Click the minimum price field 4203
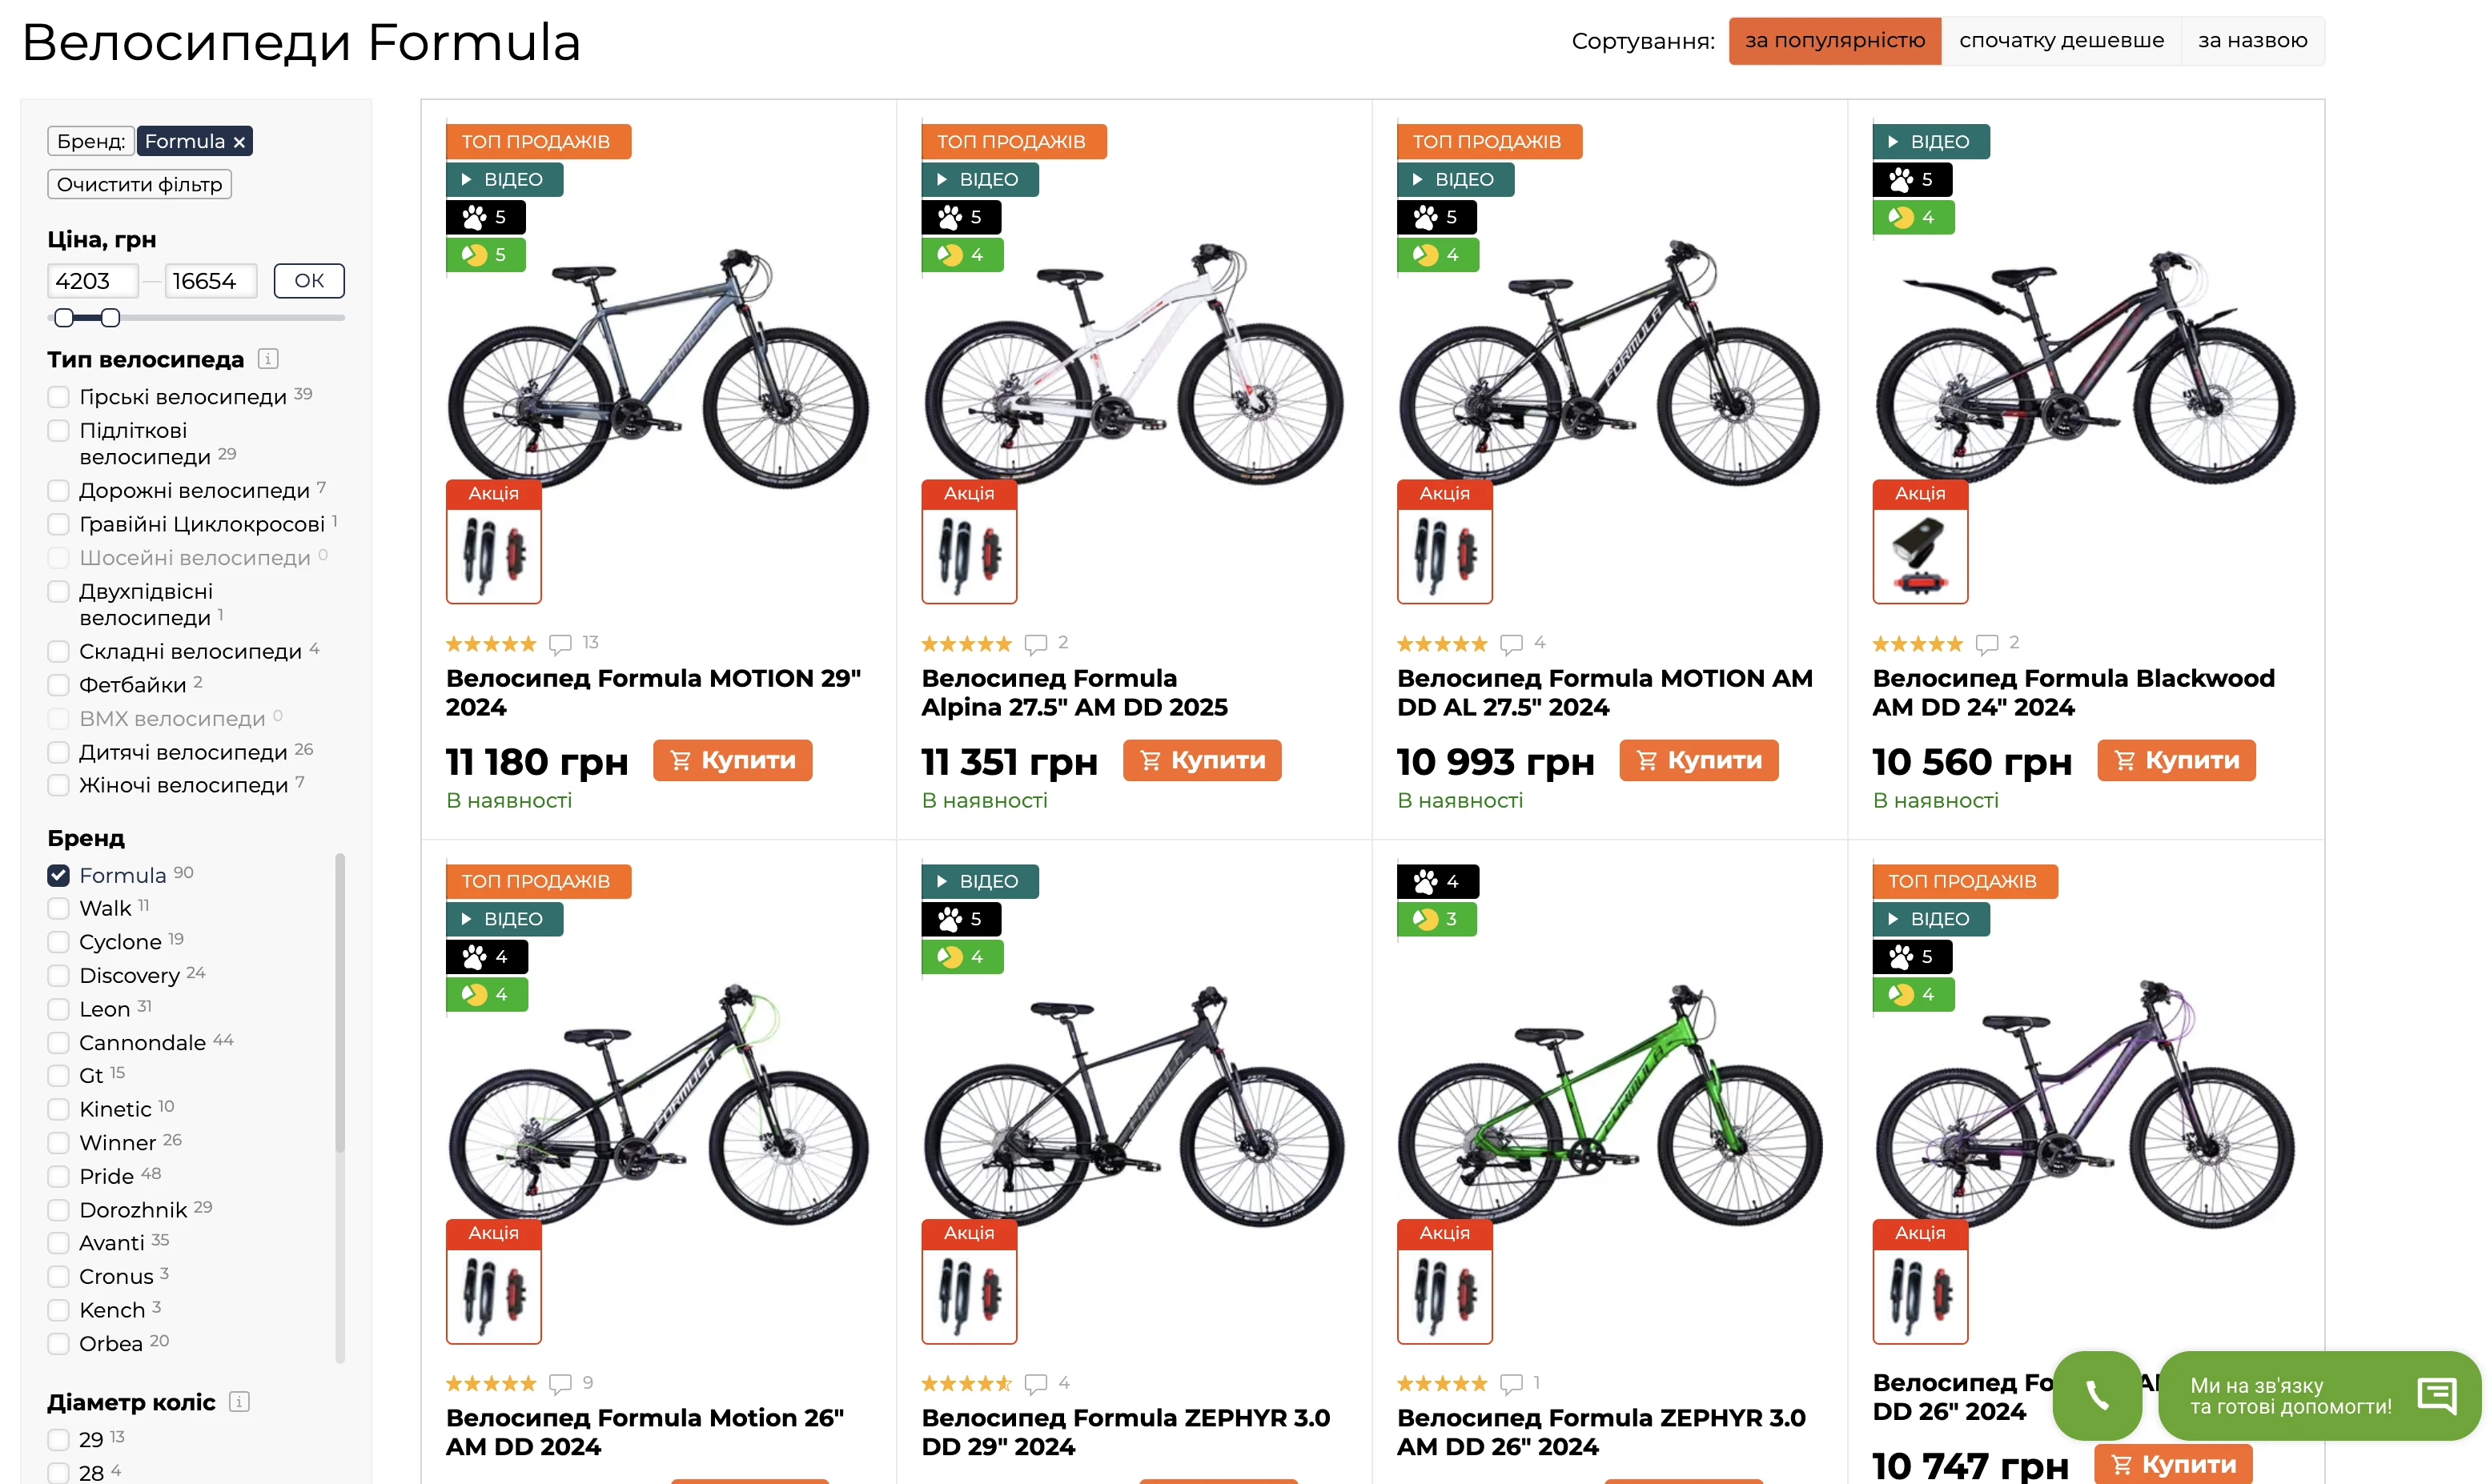Image resolution: width=2490 pixels, height=1484 pixels. (92, 281)
